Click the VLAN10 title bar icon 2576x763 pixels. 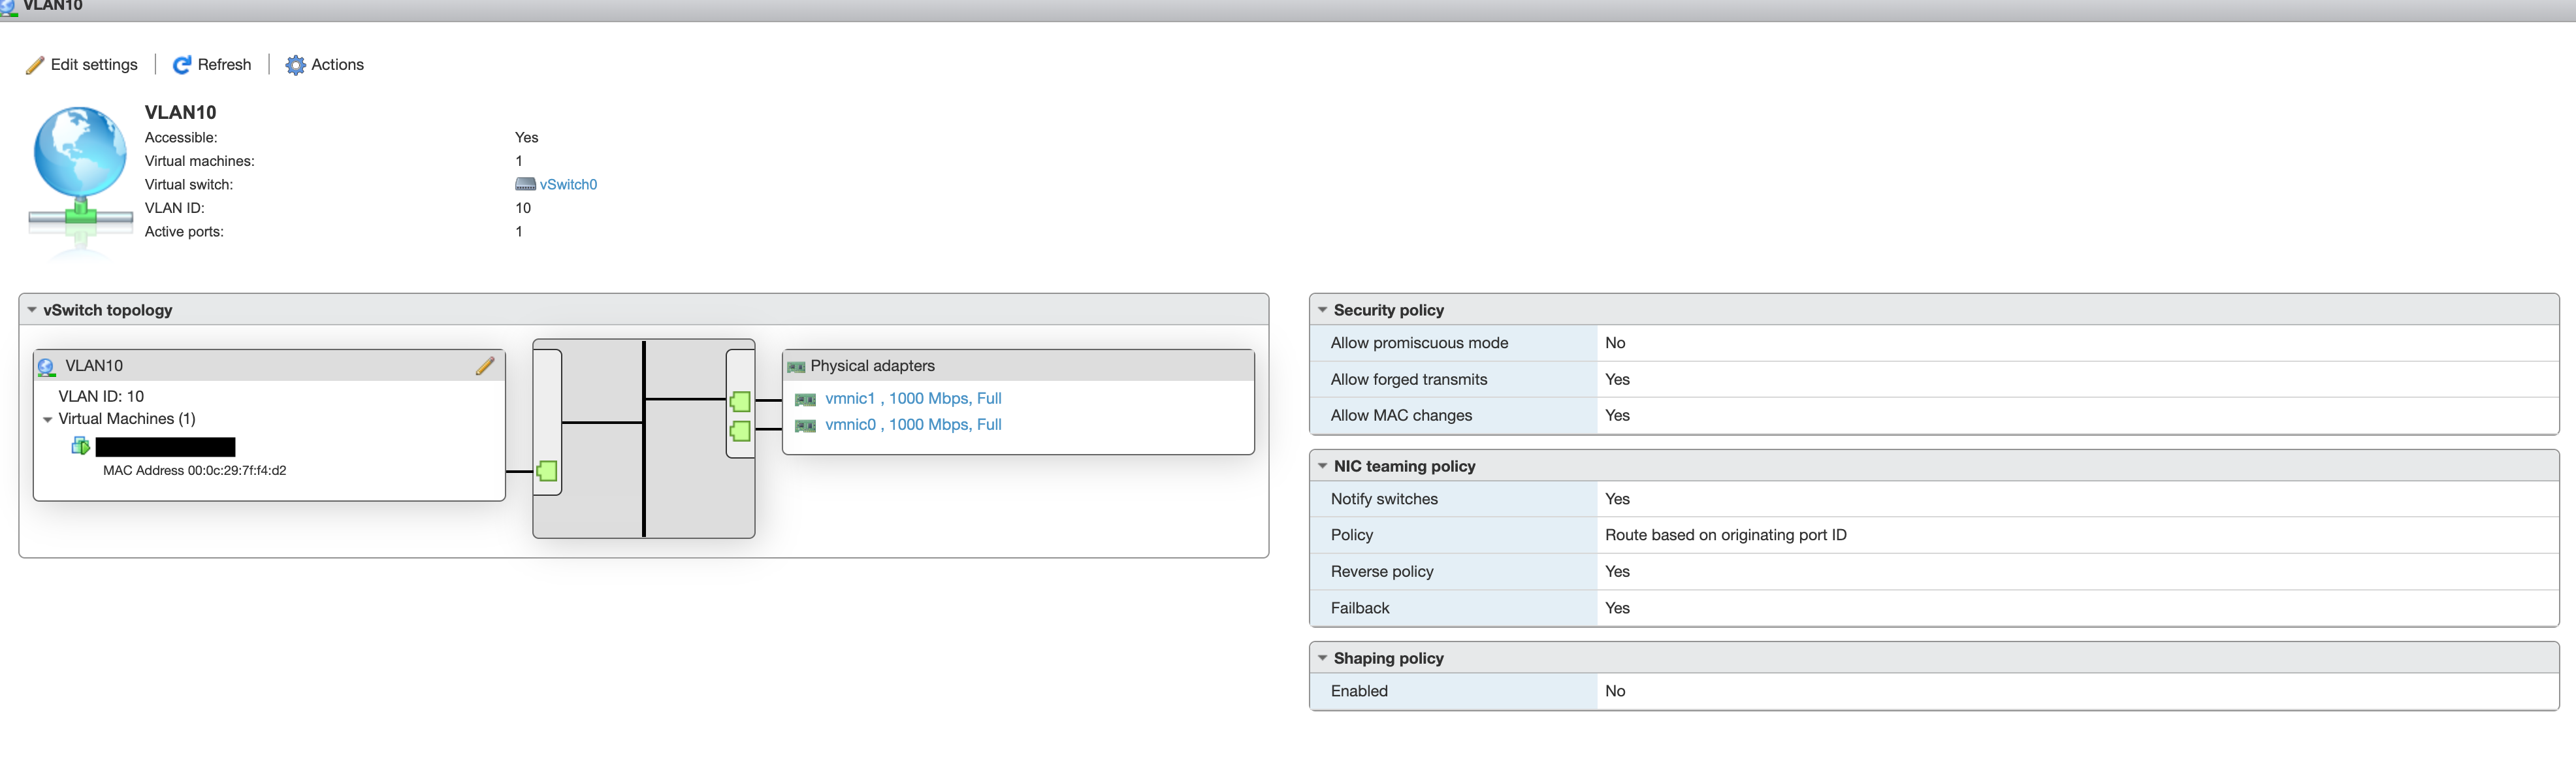(x=9, y=8)
